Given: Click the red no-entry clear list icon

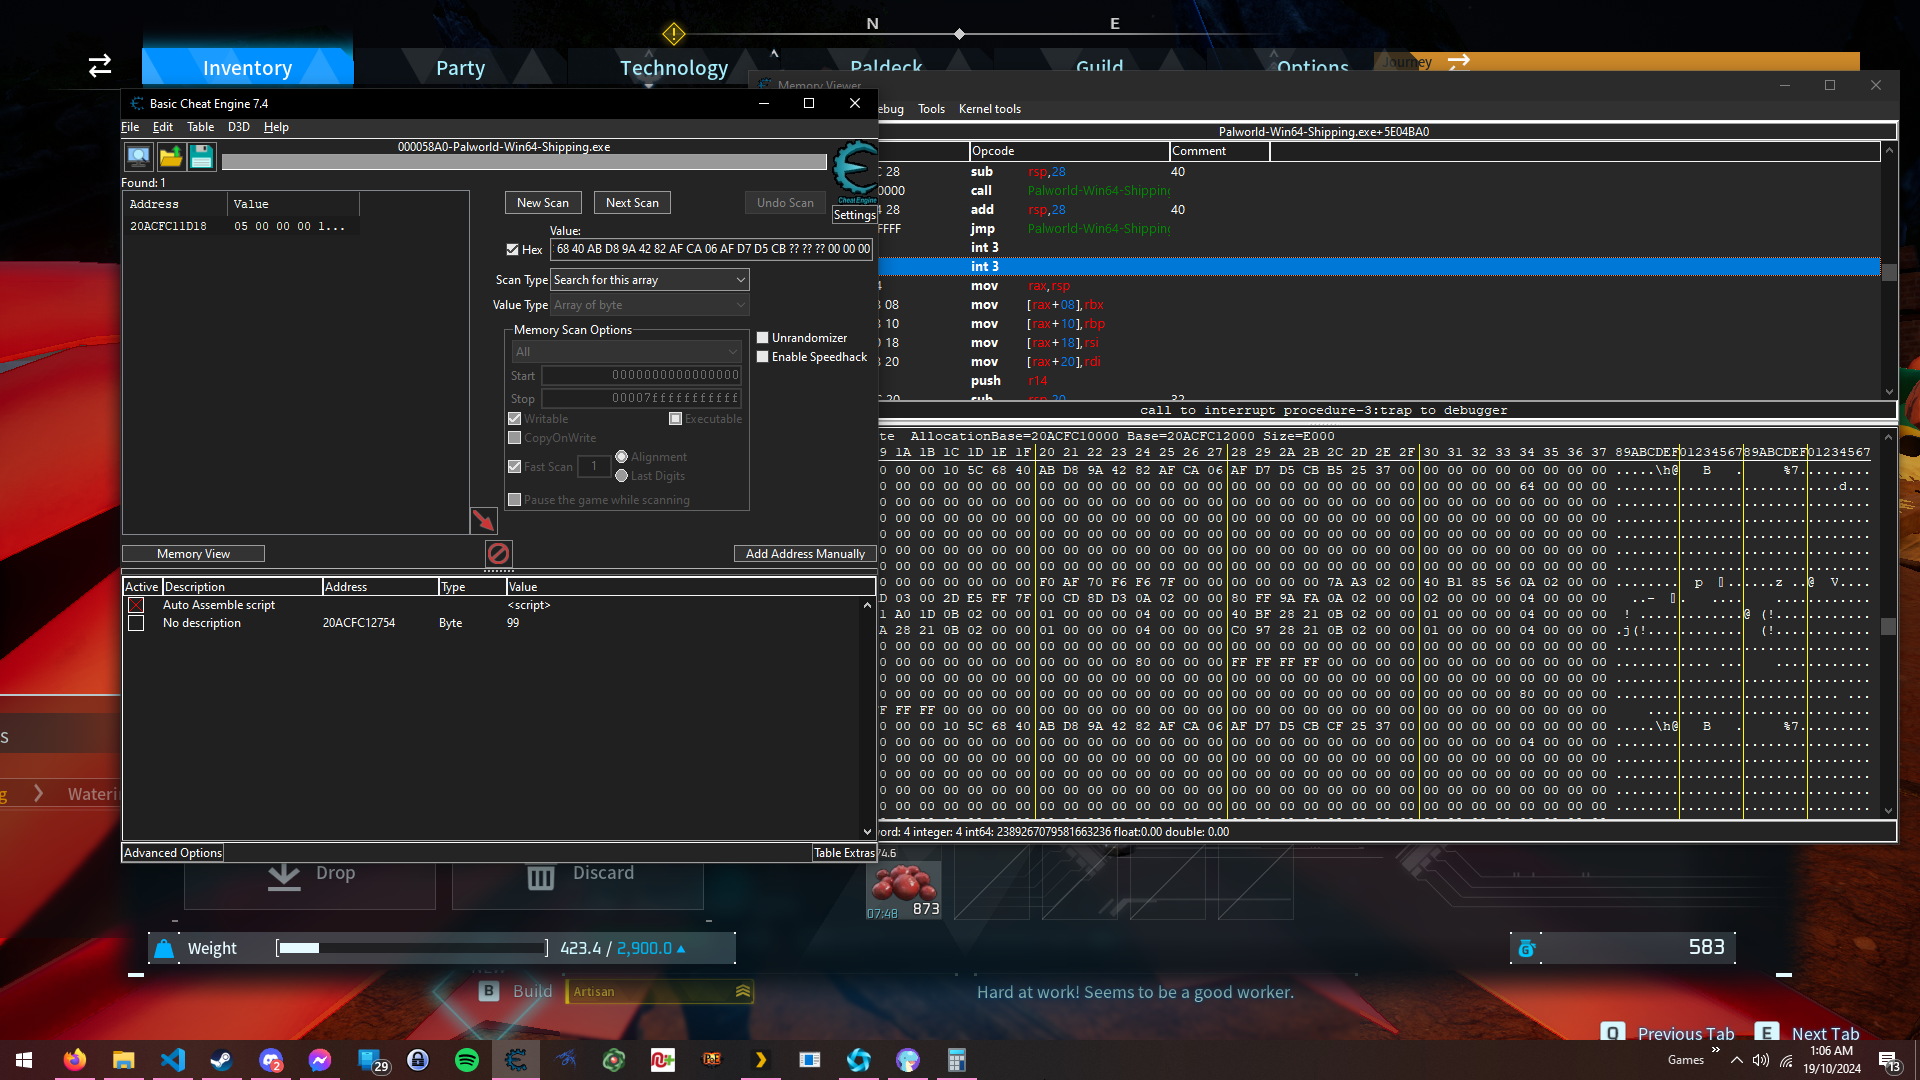Looking at the screenshot, I should [498, 553].
